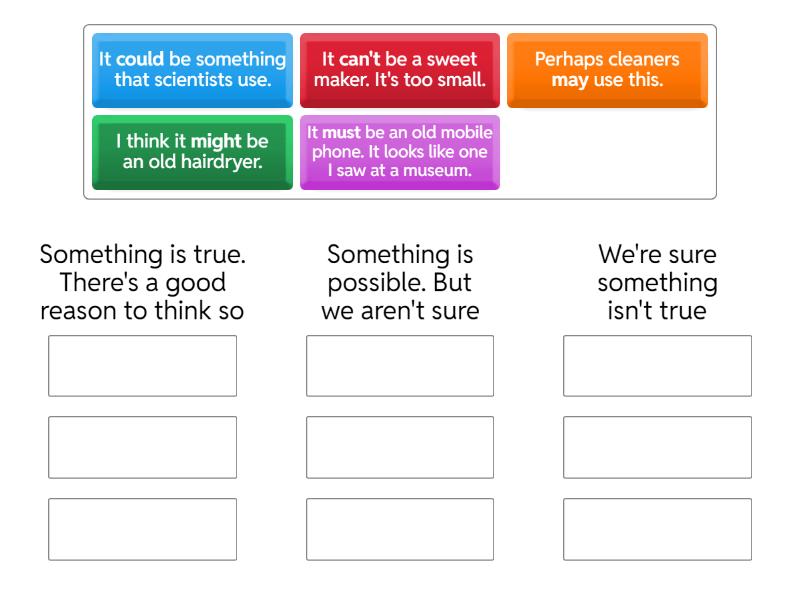Click the "Something is possible" group heading
This screenshot has height=600, width=800.
pos(400,283)
